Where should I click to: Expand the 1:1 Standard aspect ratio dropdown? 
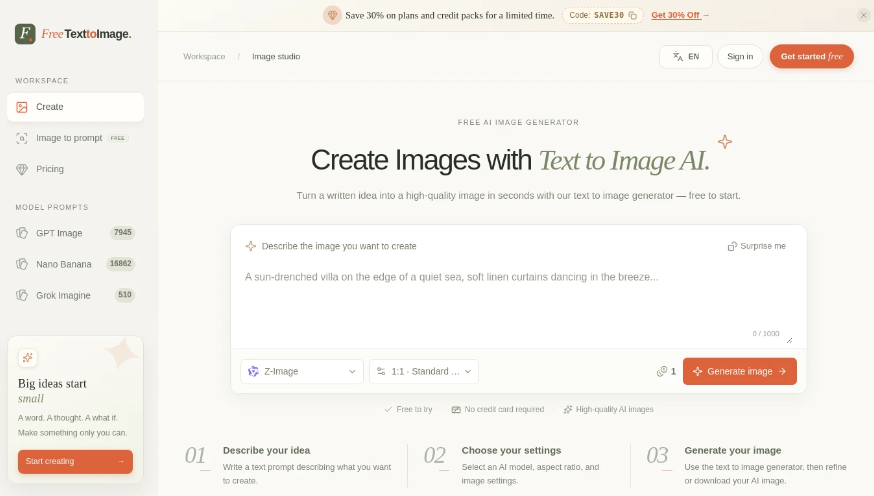(424, 371)
